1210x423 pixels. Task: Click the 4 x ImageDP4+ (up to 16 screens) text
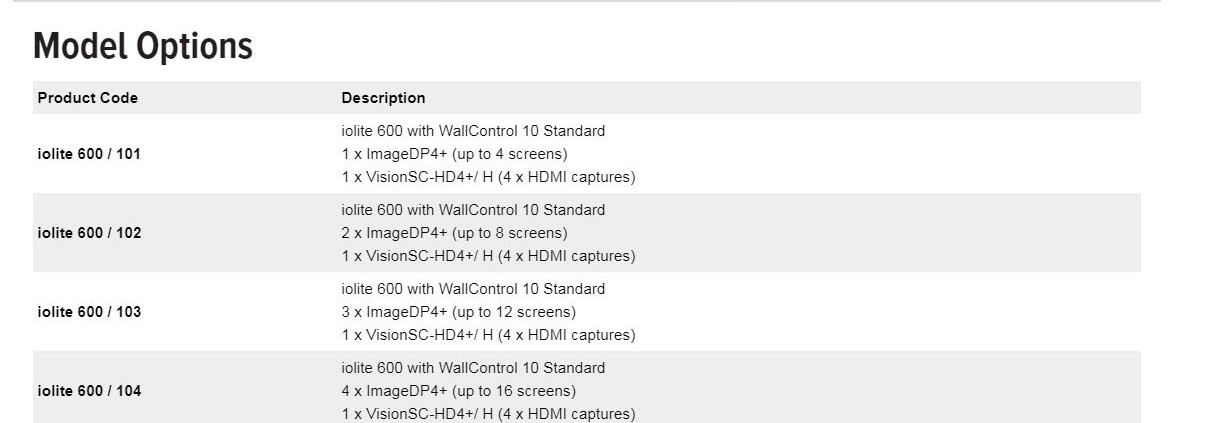coord(458,391)
